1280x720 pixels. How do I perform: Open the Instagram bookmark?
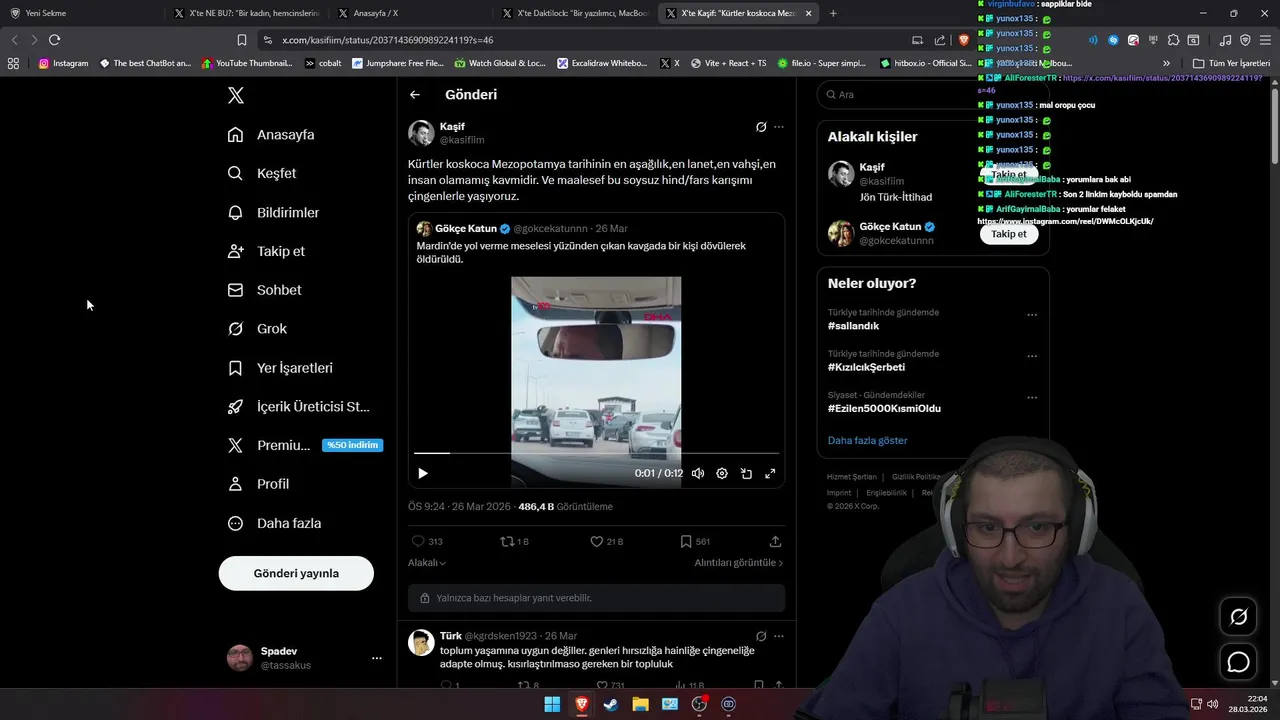click(x=63, y=63)
